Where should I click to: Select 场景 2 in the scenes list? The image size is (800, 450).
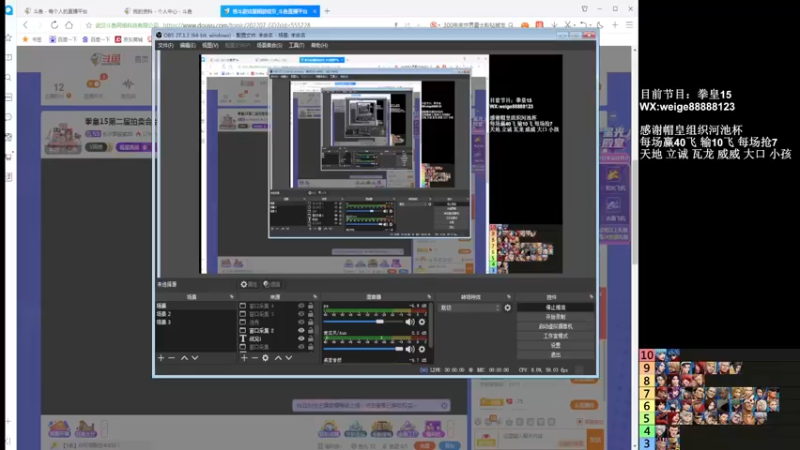196,314
